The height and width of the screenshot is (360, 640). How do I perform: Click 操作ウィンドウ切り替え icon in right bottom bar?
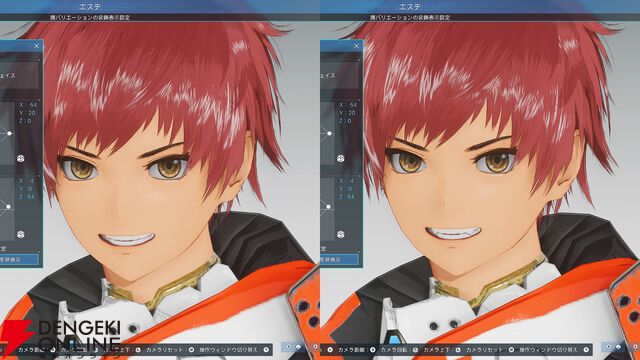click(586, 349)
